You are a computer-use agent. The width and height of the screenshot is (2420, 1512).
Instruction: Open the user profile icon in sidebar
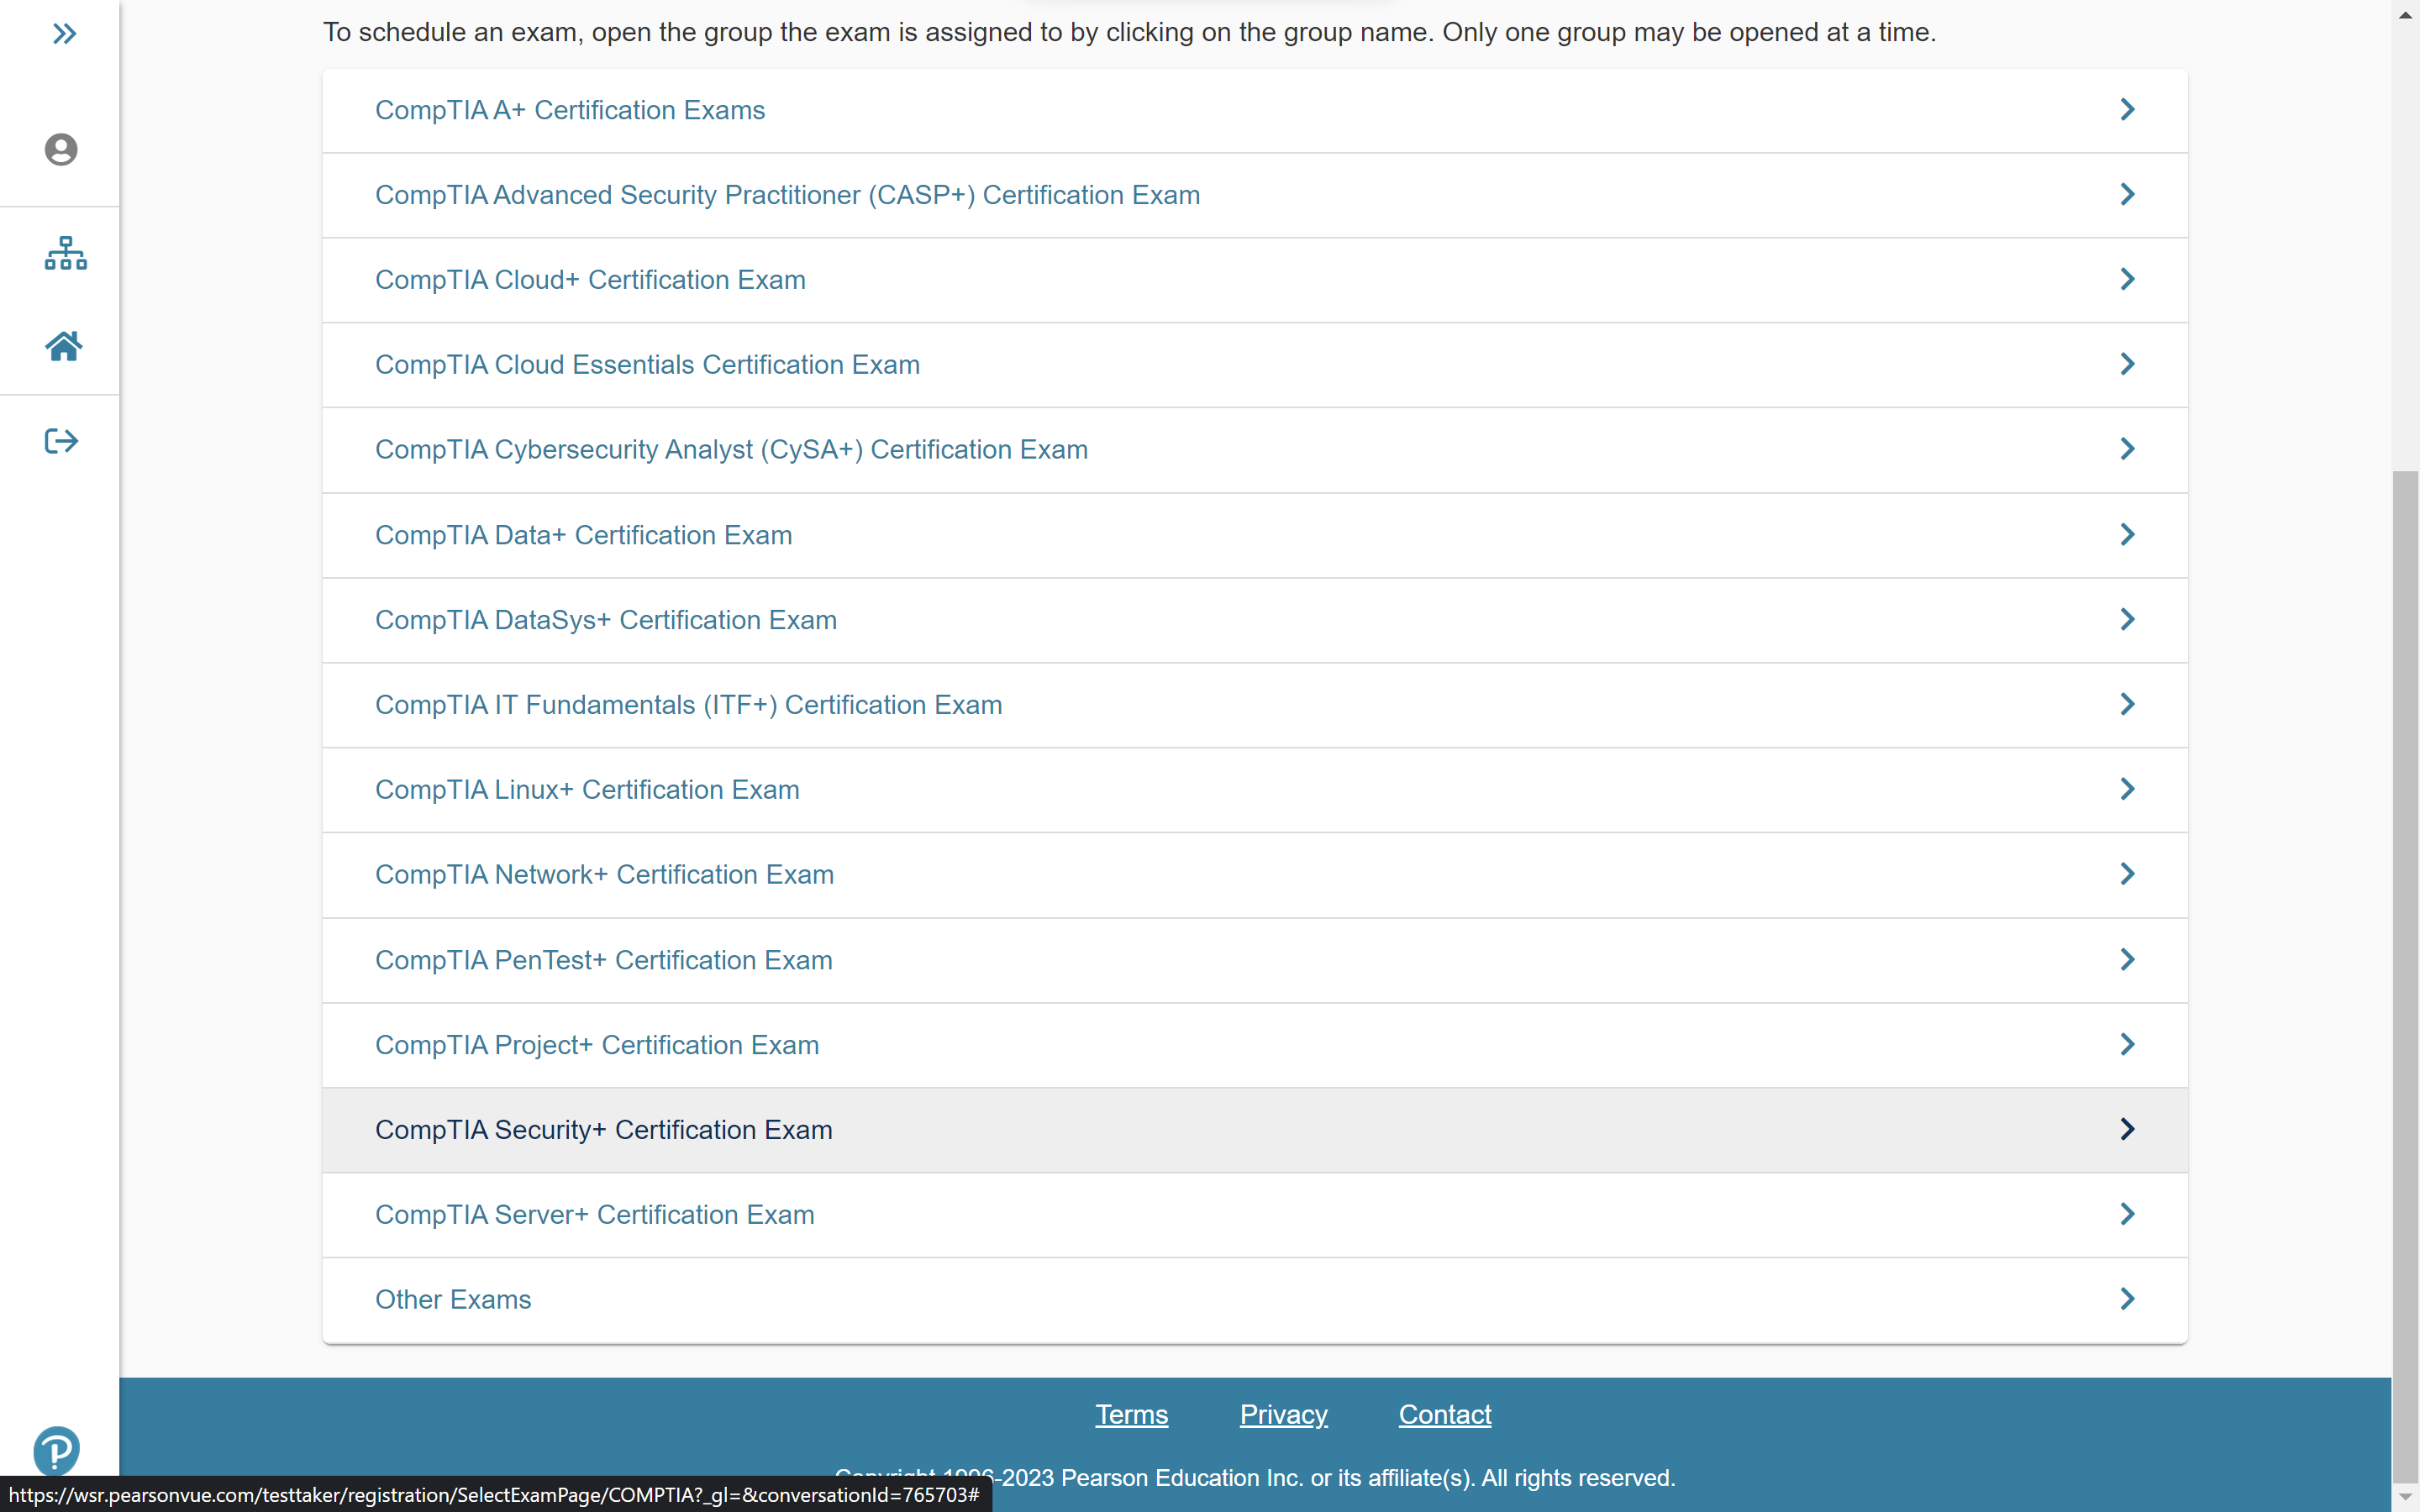click(61, 150)
